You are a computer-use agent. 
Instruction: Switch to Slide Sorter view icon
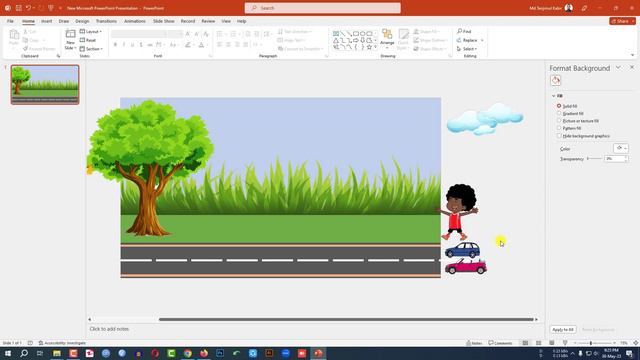coord(539,343)
